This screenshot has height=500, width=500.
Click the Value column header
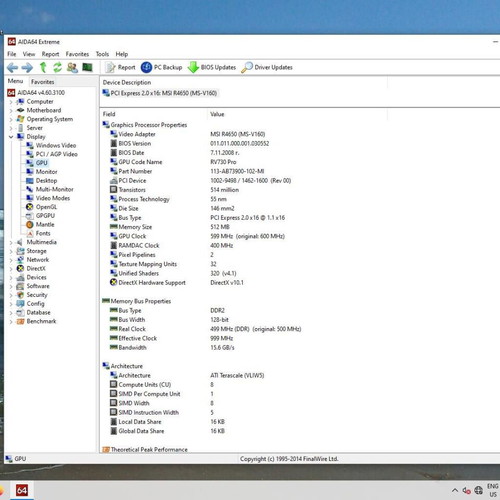pyautogui.click(x=217, y=114)
